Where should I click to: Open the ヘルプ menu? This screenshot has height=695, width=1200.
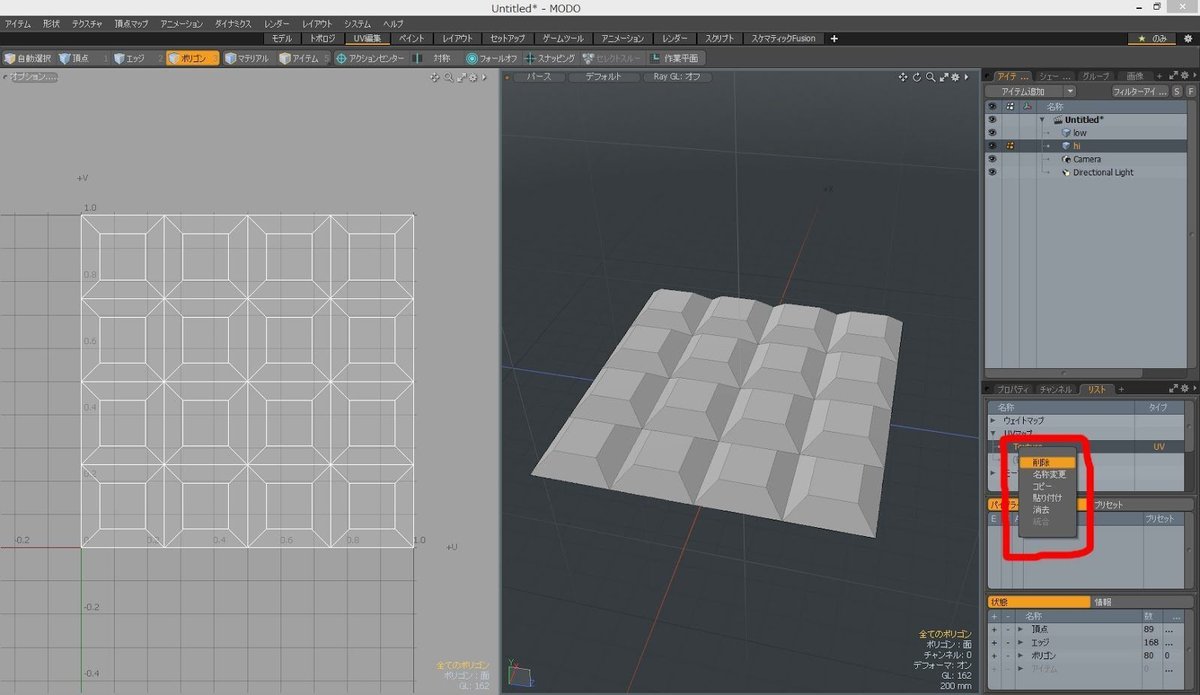tap(393, 23)
